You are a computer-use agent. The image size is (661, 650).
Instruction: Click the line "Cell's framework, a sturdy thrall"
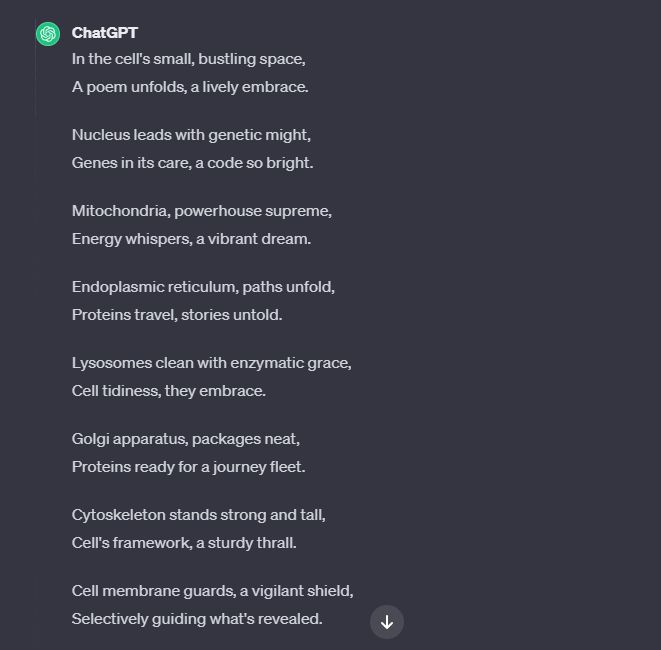[184, 543]
